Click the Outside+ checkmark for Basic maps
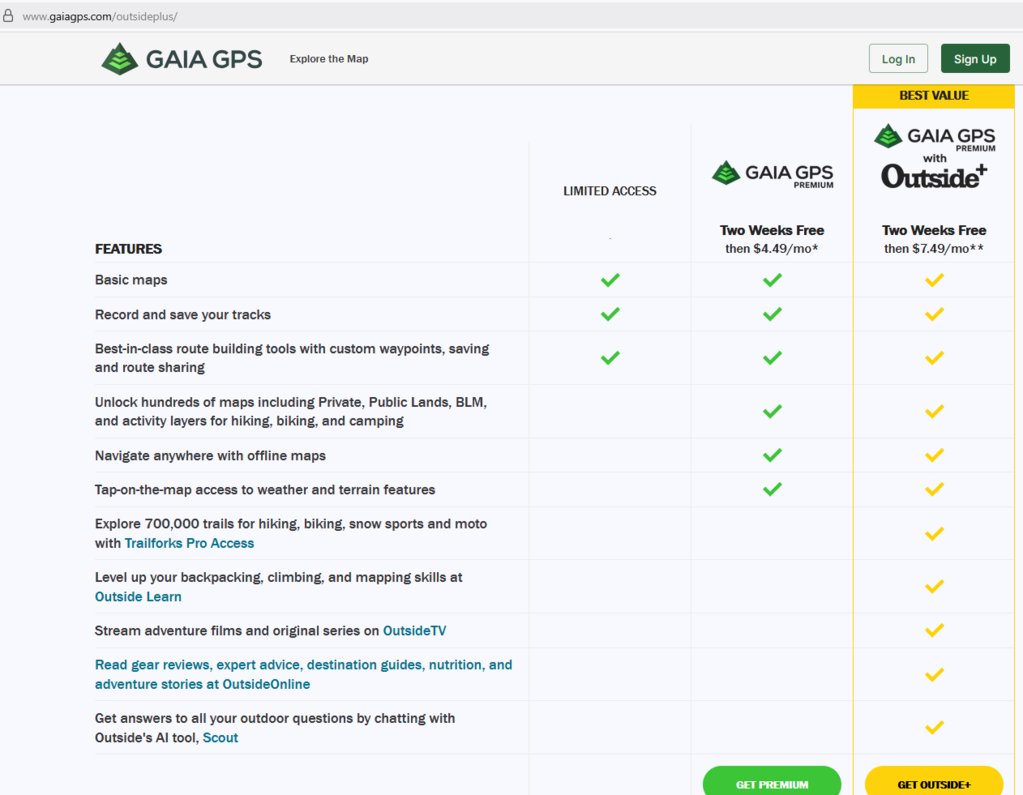This screenshot has width=1023, height=795. pyautogui.click(x=934, y=280)
